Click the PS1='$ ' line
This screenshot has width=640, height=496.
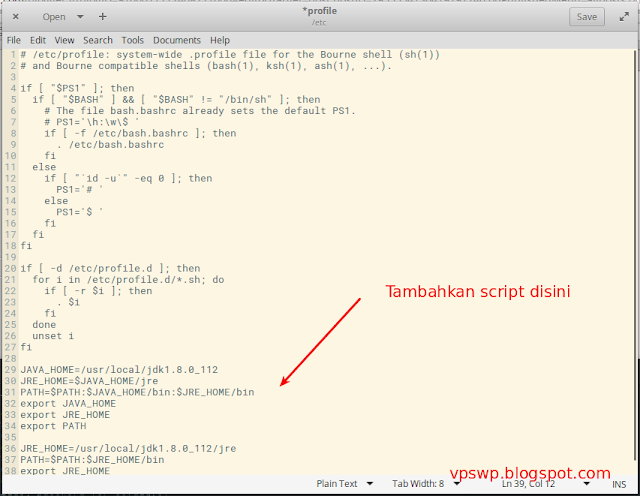tap(80, 212)
